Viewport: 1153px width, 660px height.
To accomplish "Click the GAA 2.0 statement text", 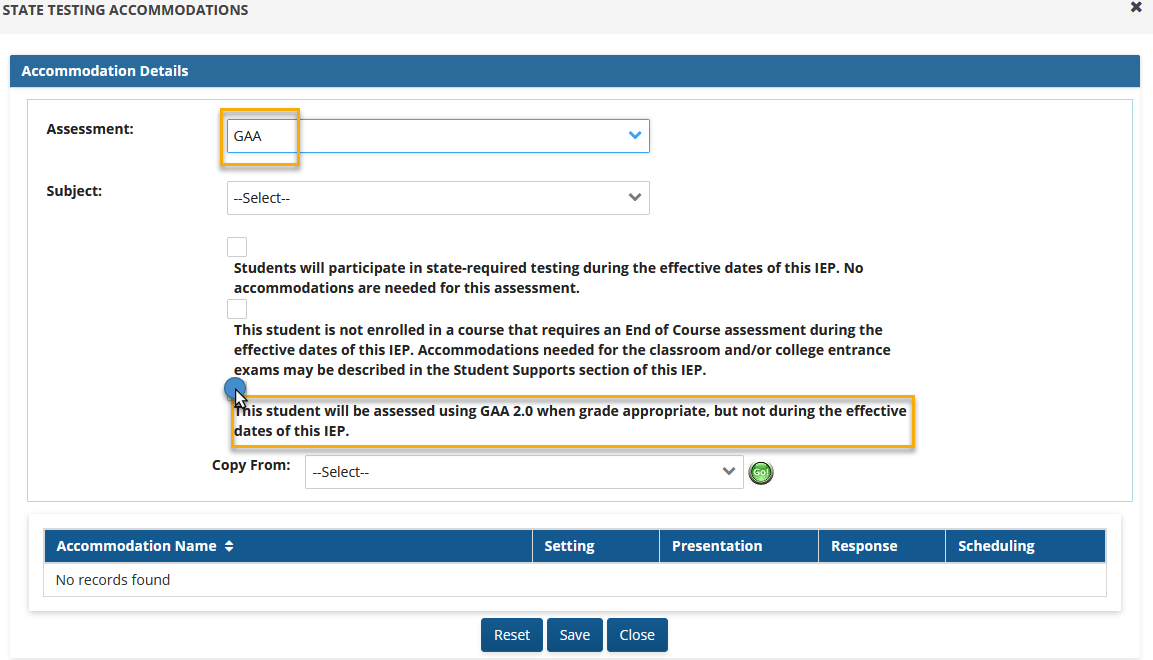I will (570, 421).
